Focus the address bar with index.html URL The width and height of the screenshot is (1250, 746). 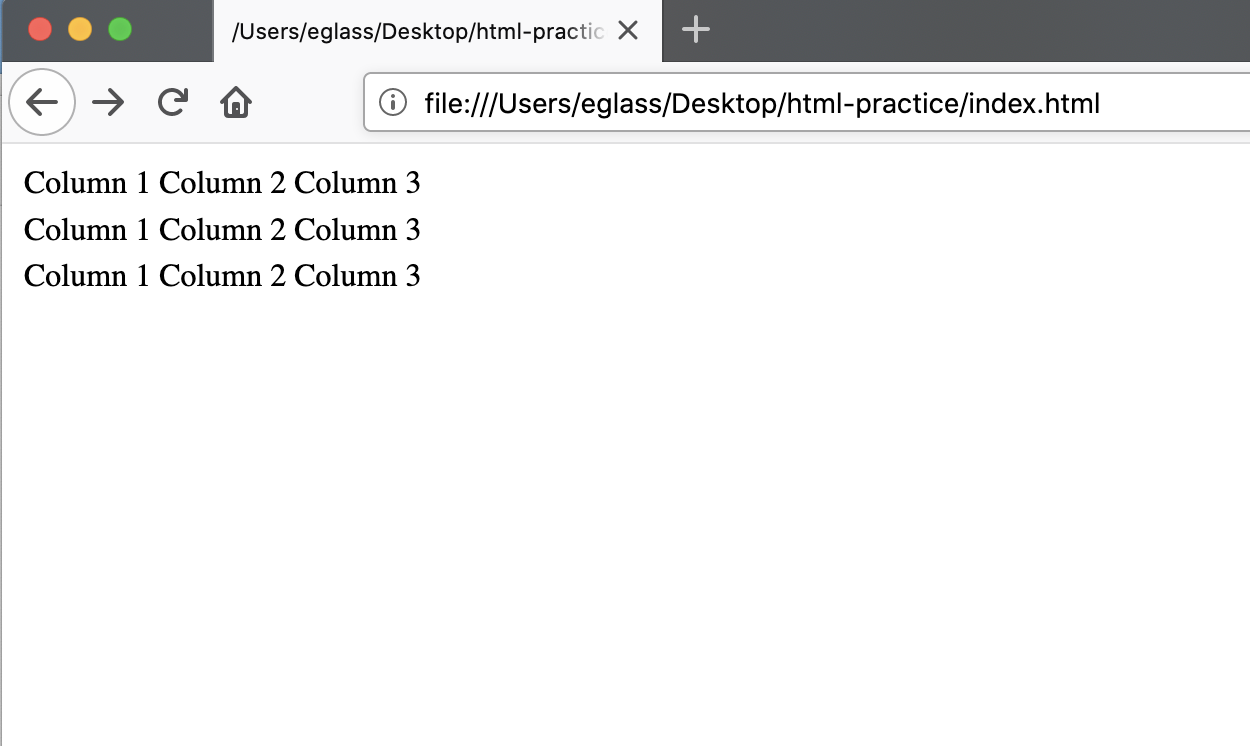click(x=808, y=102)
